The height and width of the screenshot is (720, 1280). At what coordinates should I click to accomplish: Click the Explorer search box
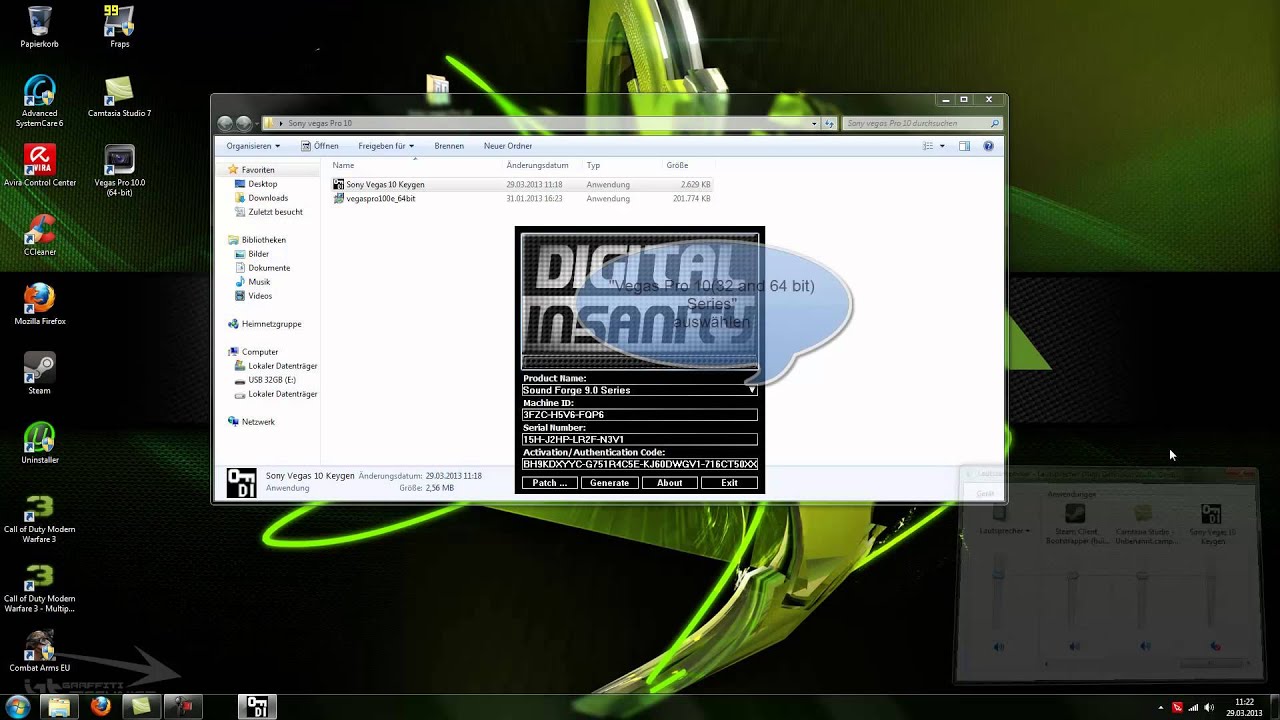[922, 123]
